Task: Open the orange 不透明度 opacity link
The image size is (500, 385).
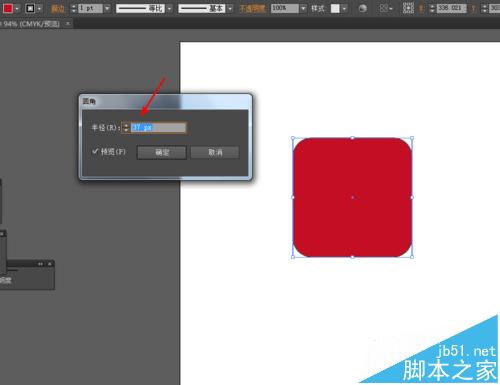Action: click(x=252, y=9)
